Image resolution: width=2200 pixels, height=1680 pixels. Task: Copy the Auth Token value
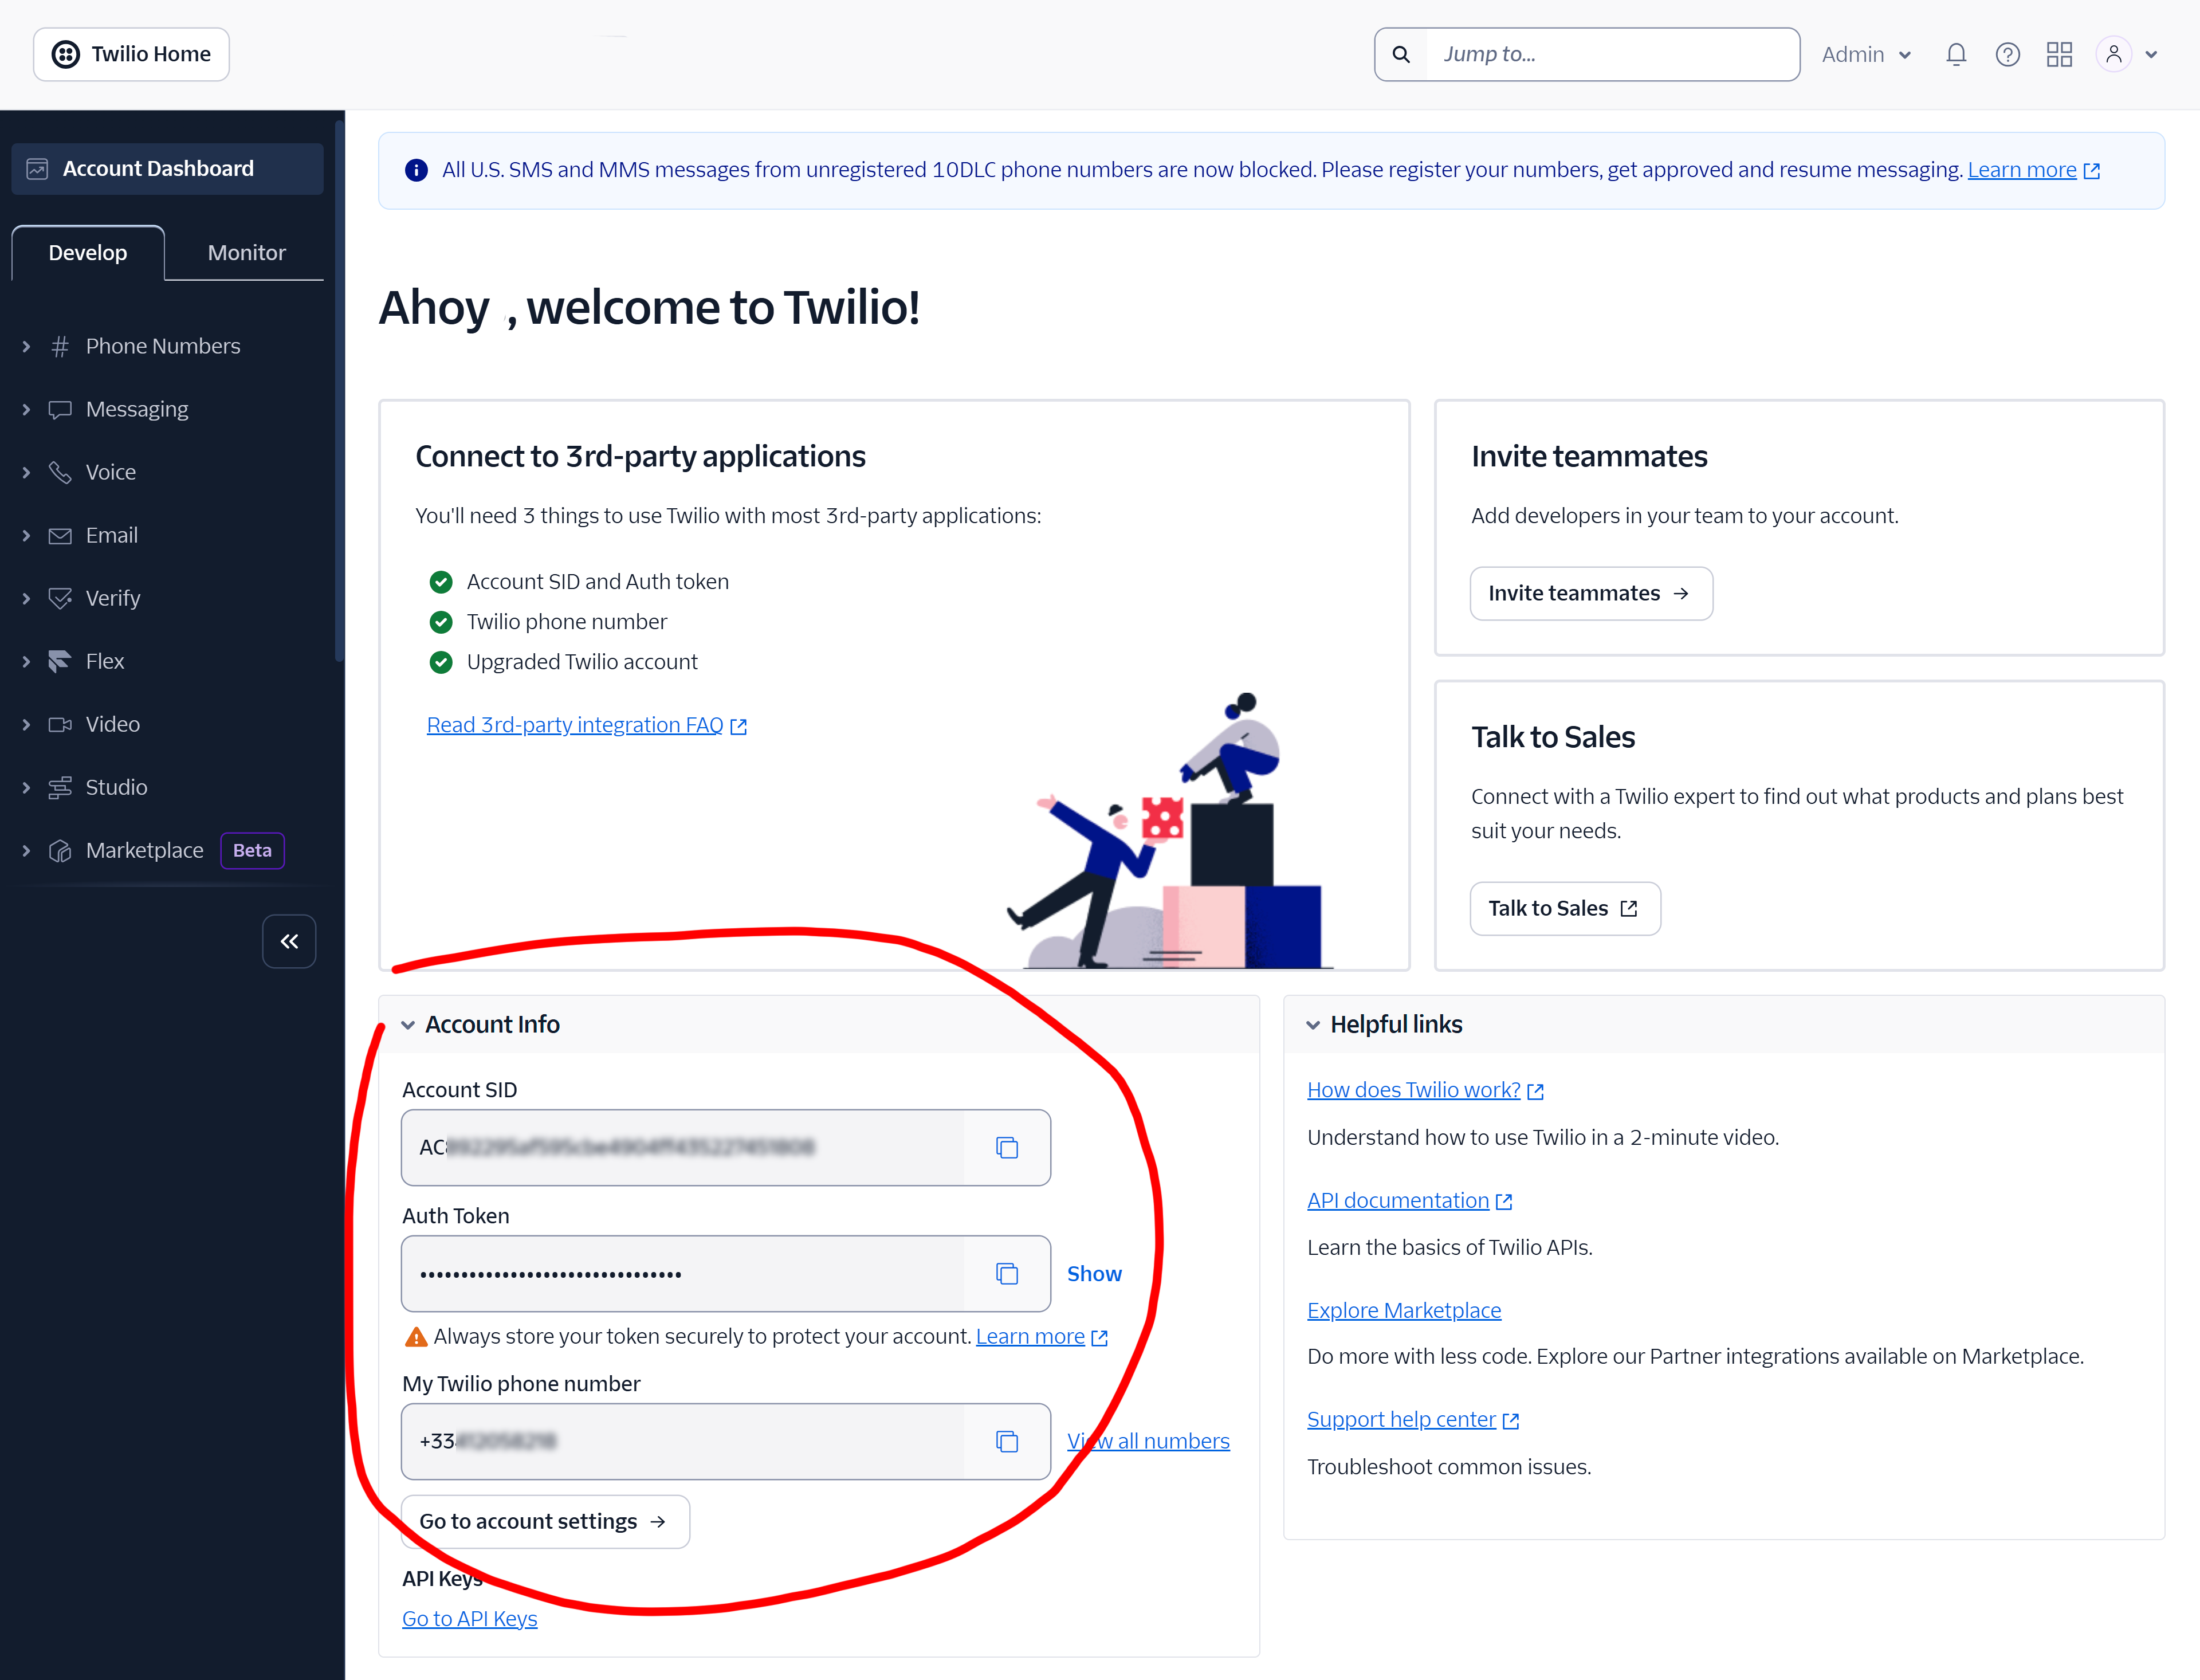click(1006, 1273)
